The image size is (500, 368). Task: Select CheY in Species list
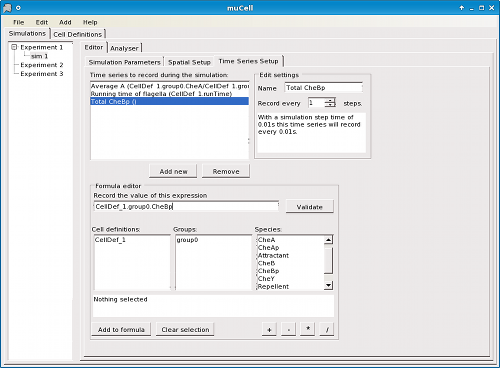click(290, 279)
